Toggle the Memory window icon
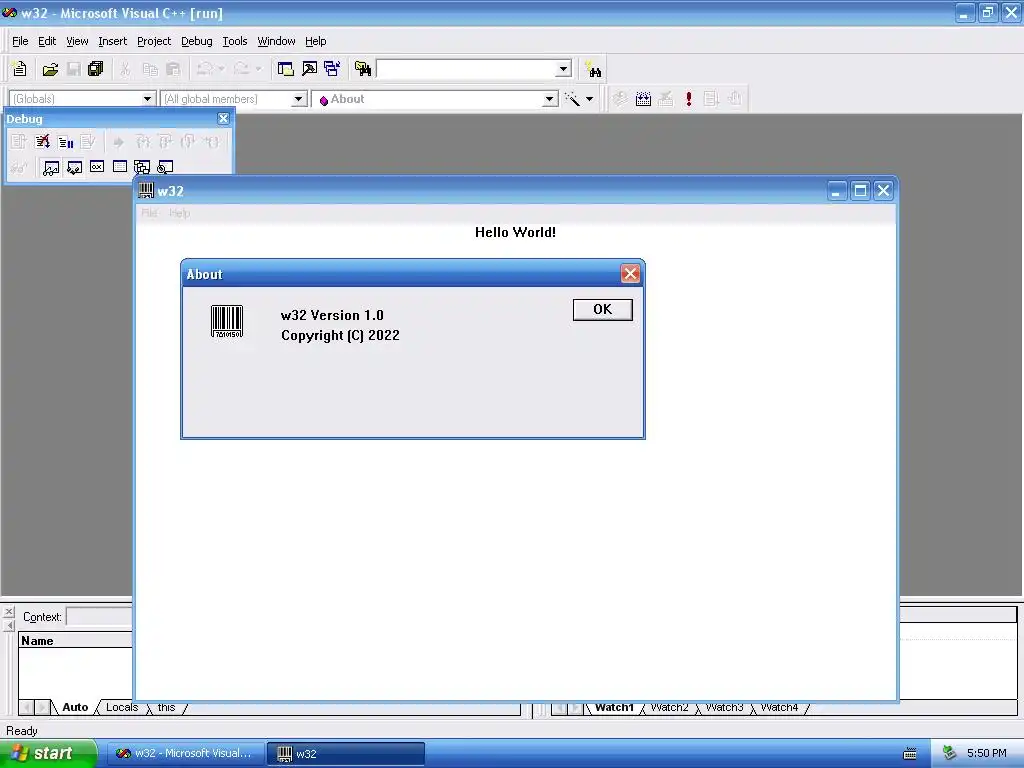1024x768 pixels. (x=120, y=168)
